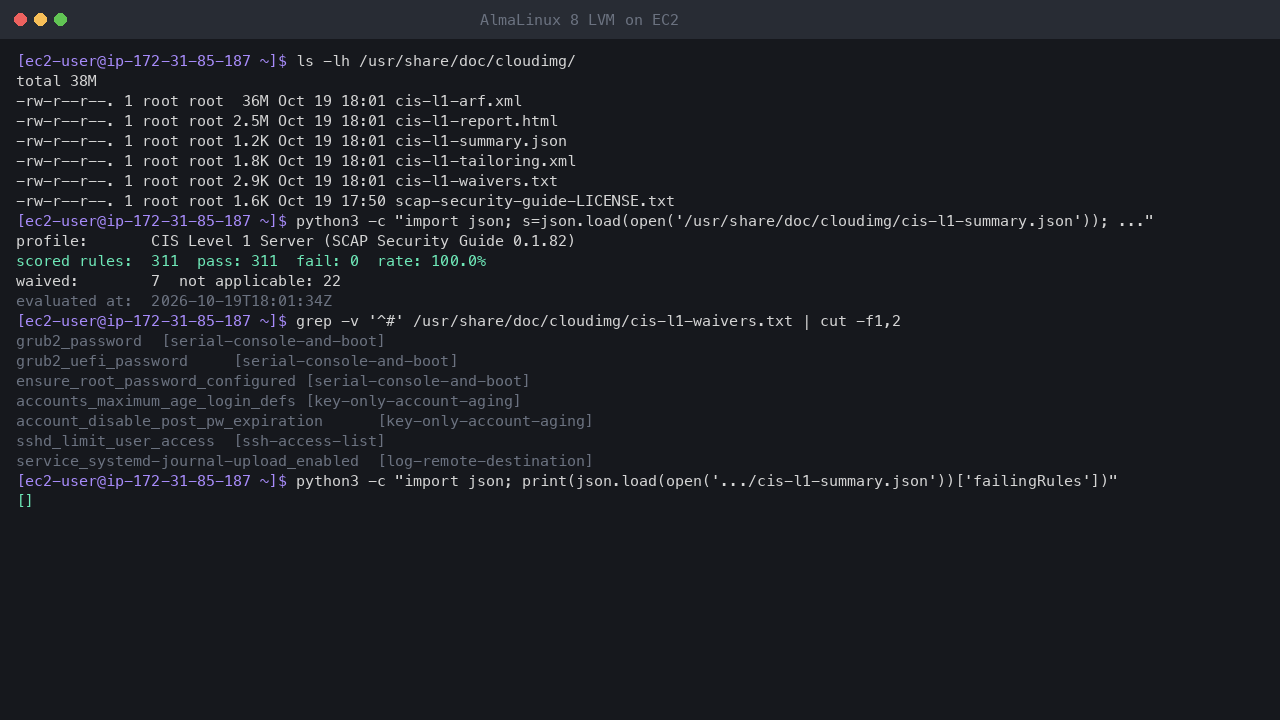Click the 'fail: 0' value
Viewport: 1280px width, 720px height.
[x=327, y=261]
